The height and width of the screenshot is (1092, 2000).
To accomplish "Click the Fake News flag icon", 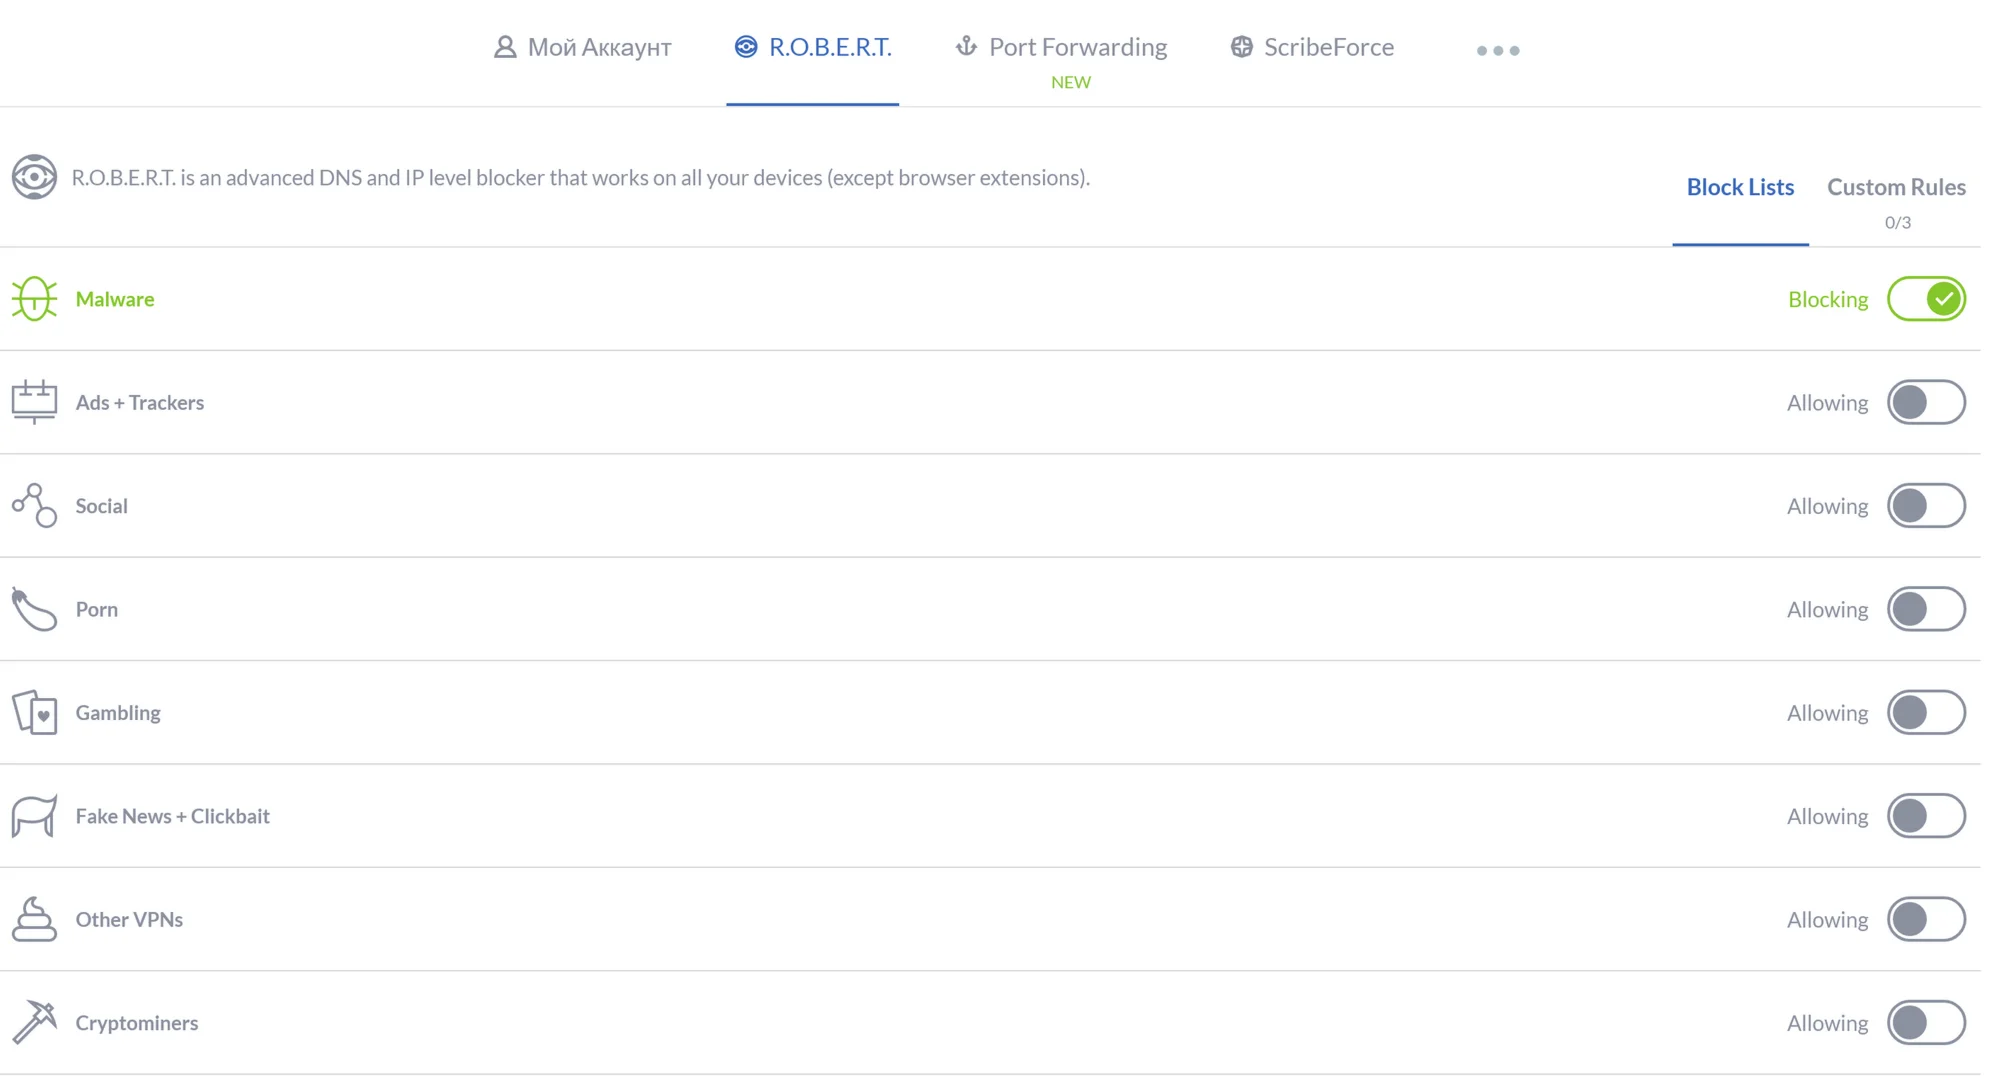I will pyautogui.click(x=34, y=816).
